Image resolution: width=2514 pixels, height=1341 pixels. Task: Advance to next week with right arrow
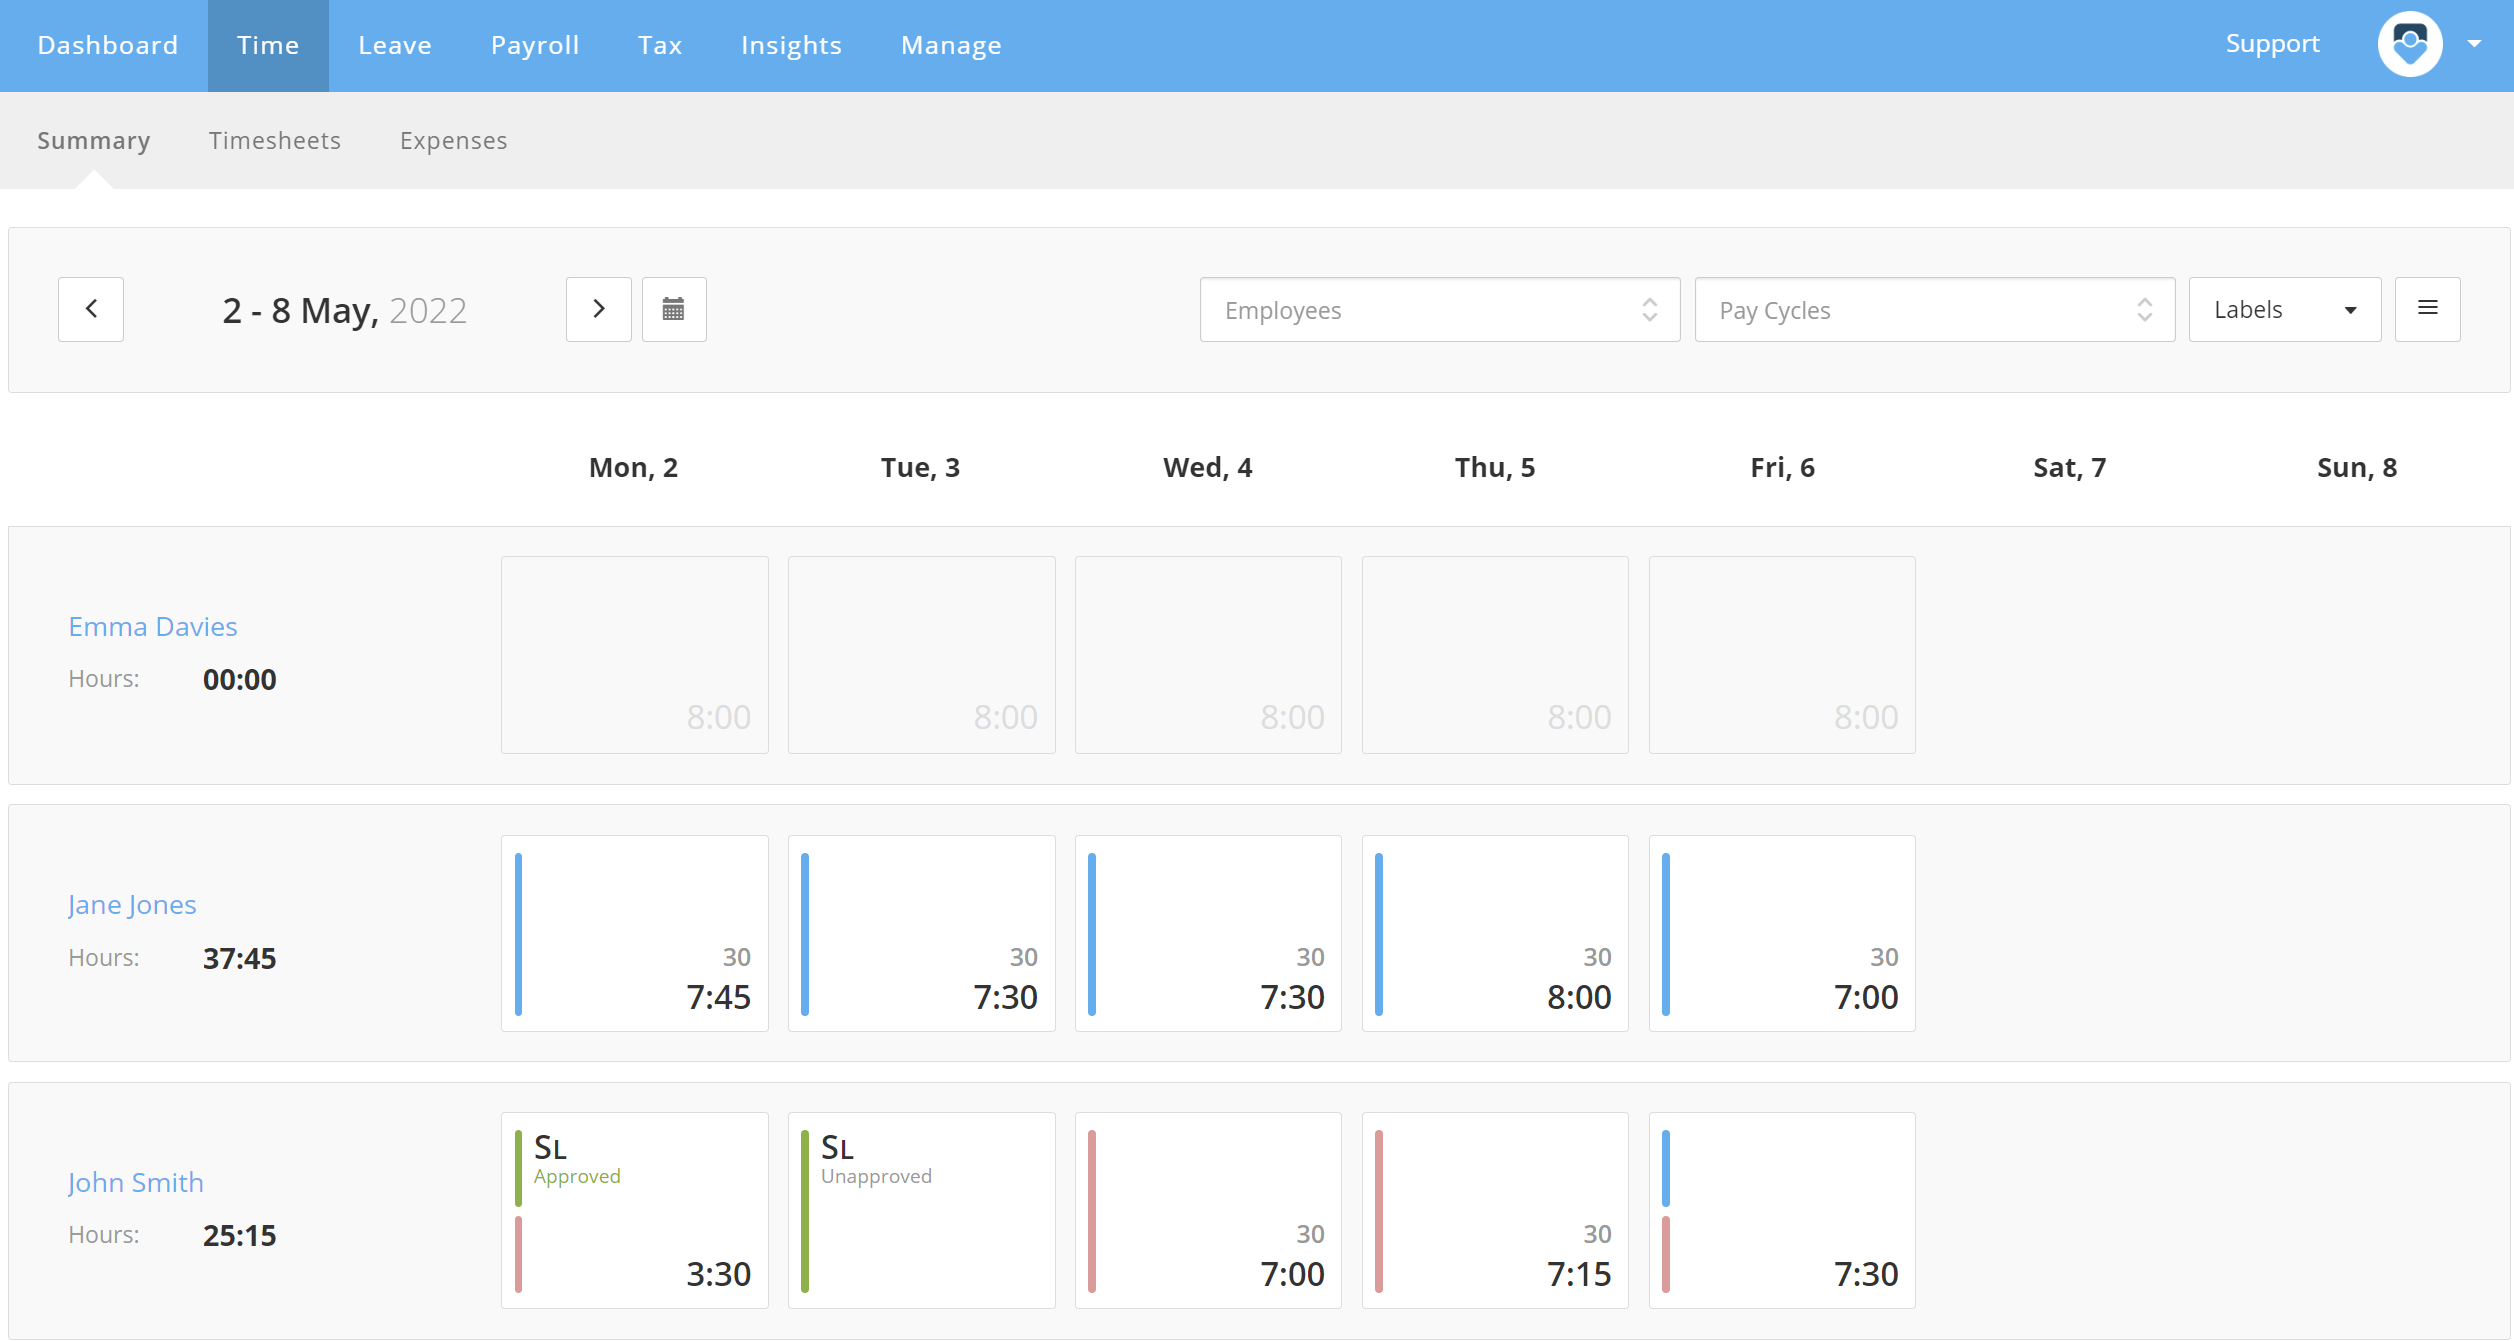[x=598, y=309]
